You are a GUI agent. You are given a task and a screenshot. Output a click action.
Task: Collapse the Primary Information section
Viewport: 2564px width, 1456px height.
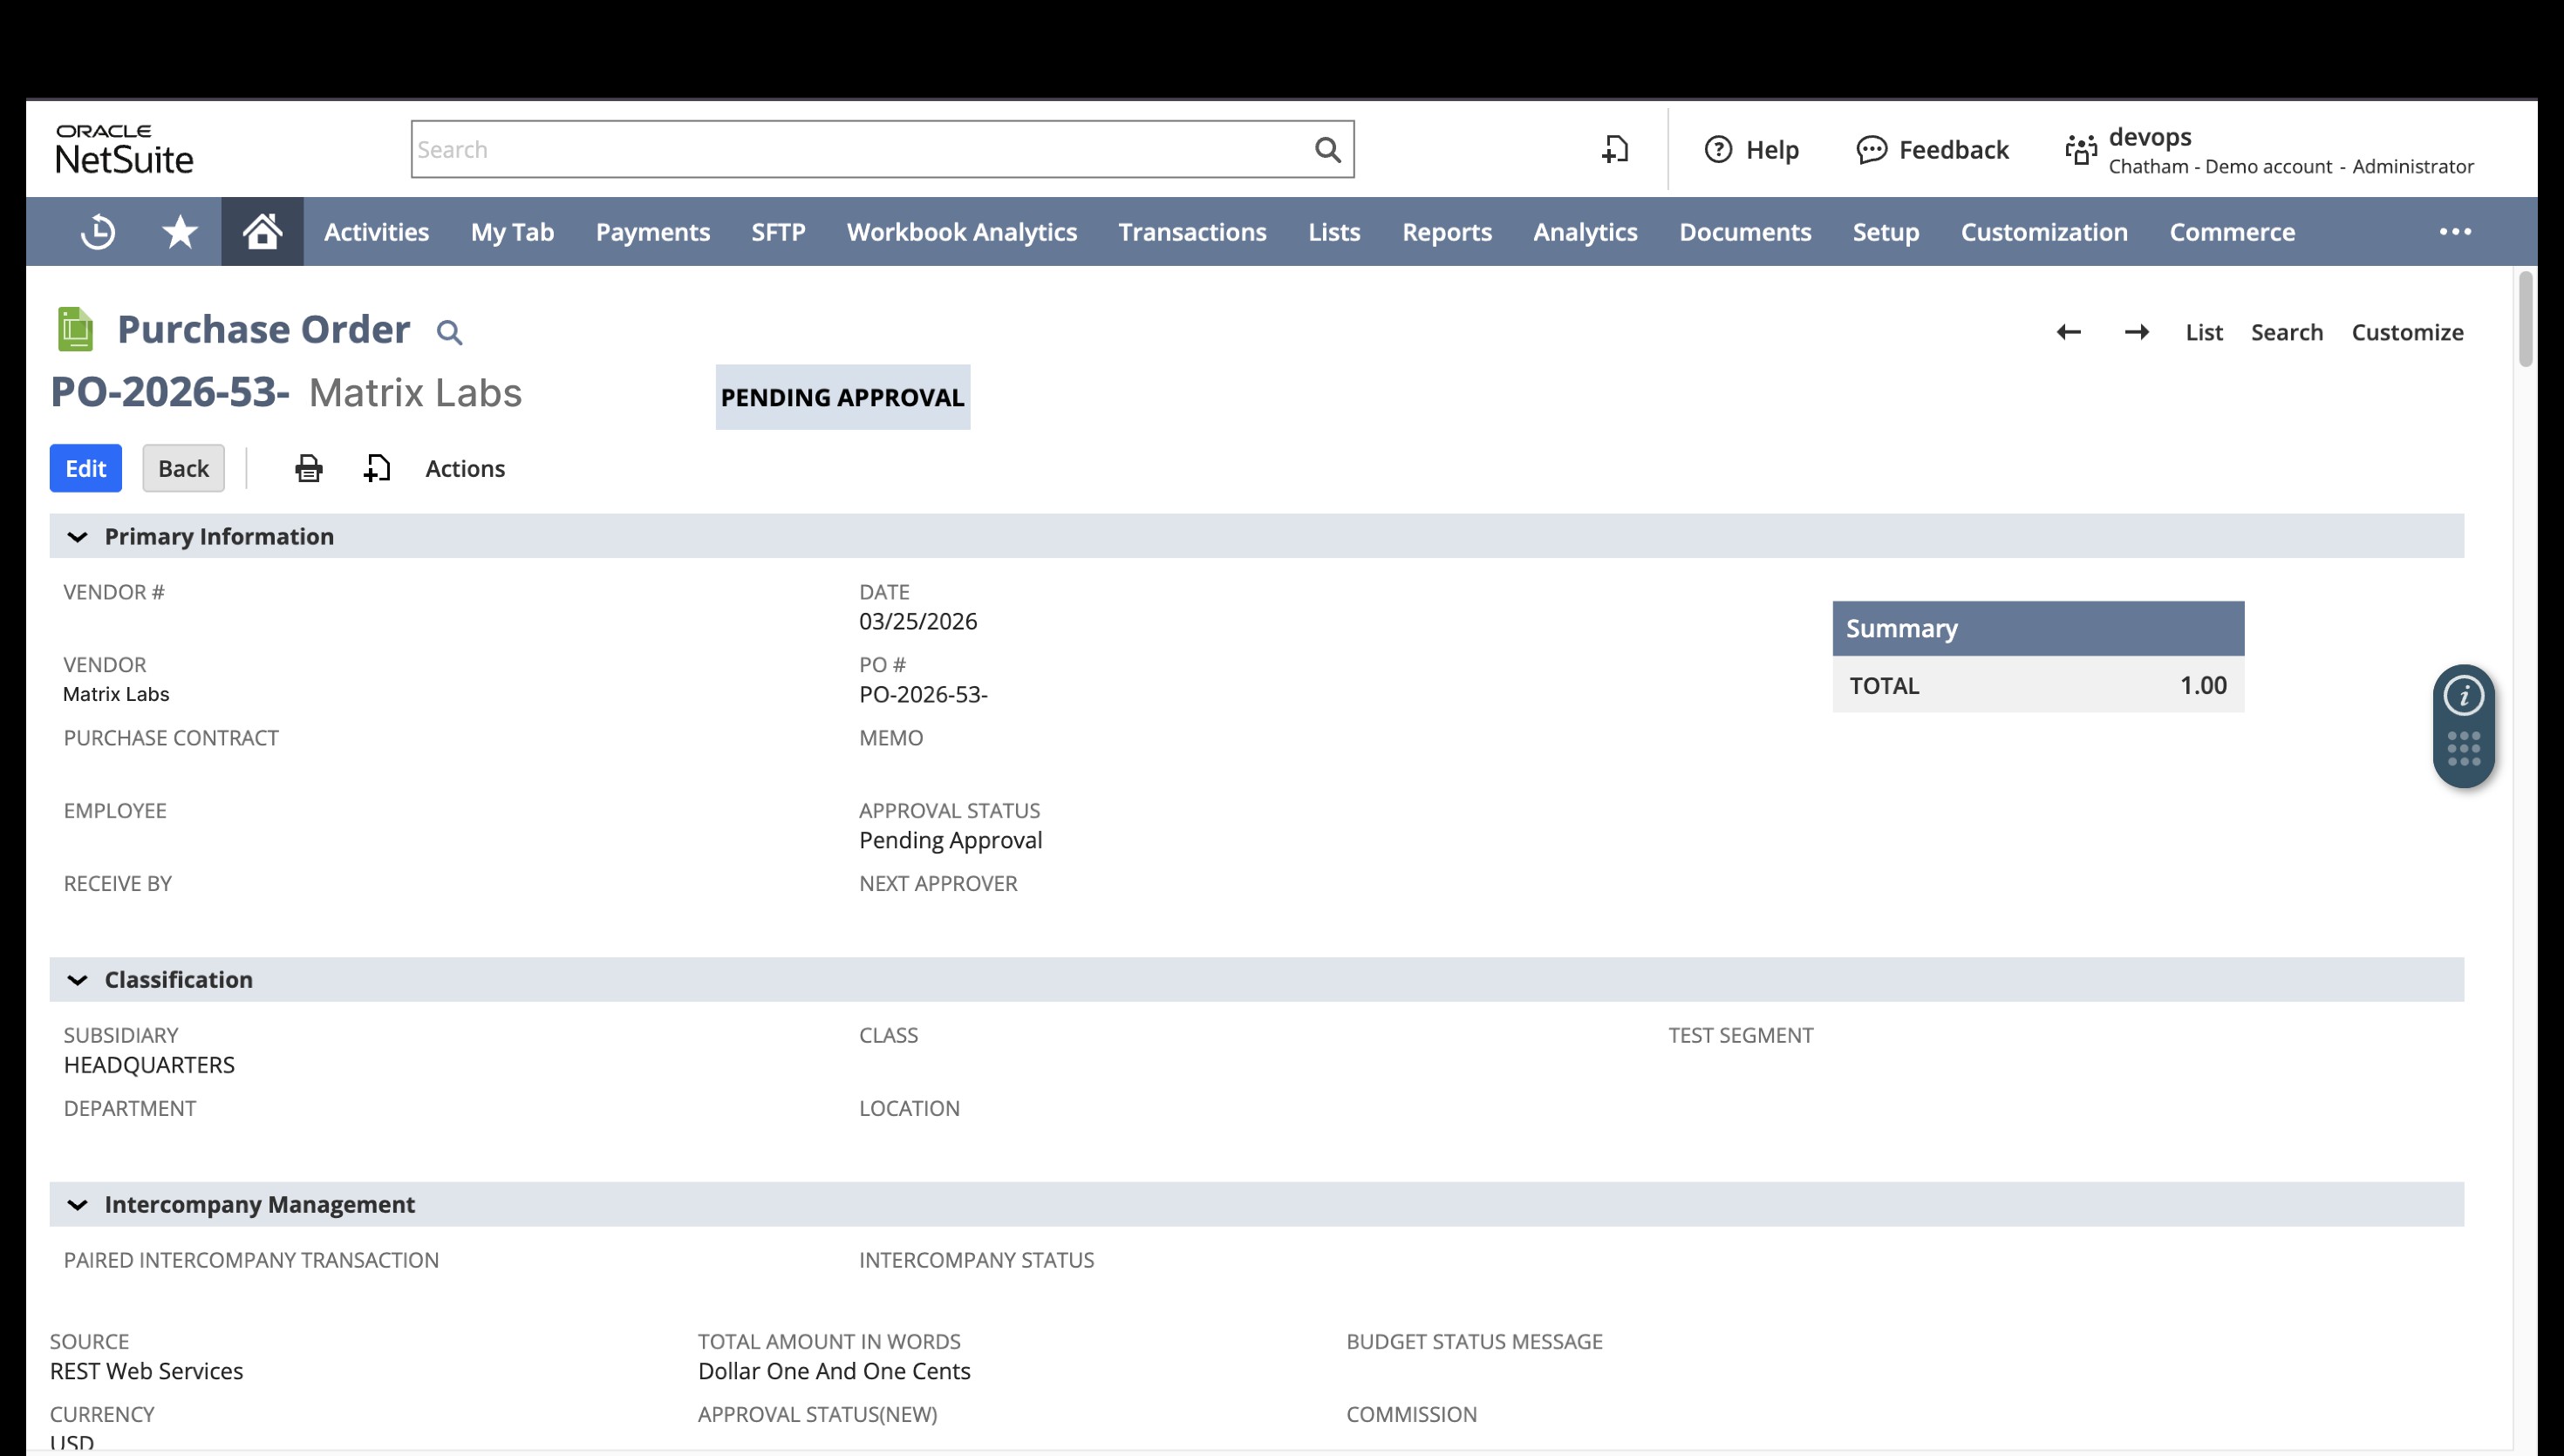coord(77,537)
